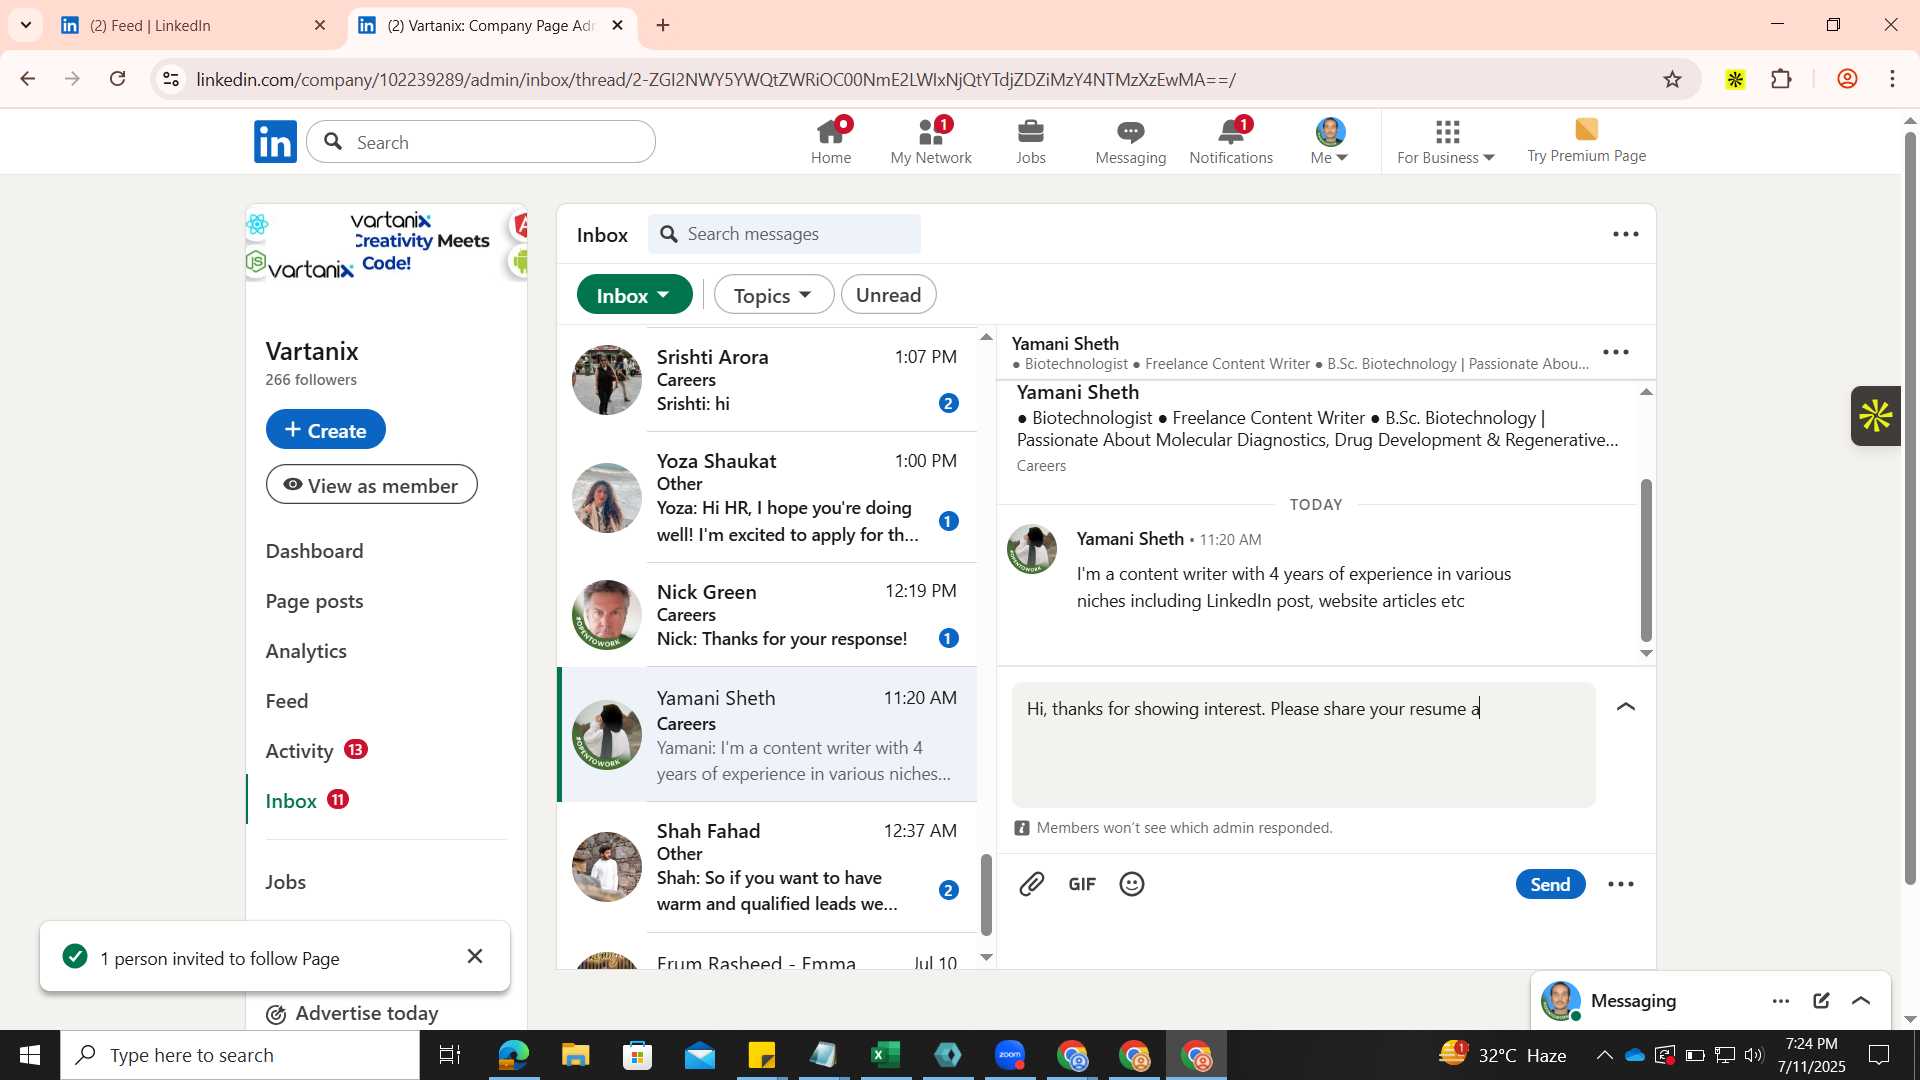Select Yamani Sheth conversation
Viewport: 1920px width, 1080px height.
(x=767, y=735)
